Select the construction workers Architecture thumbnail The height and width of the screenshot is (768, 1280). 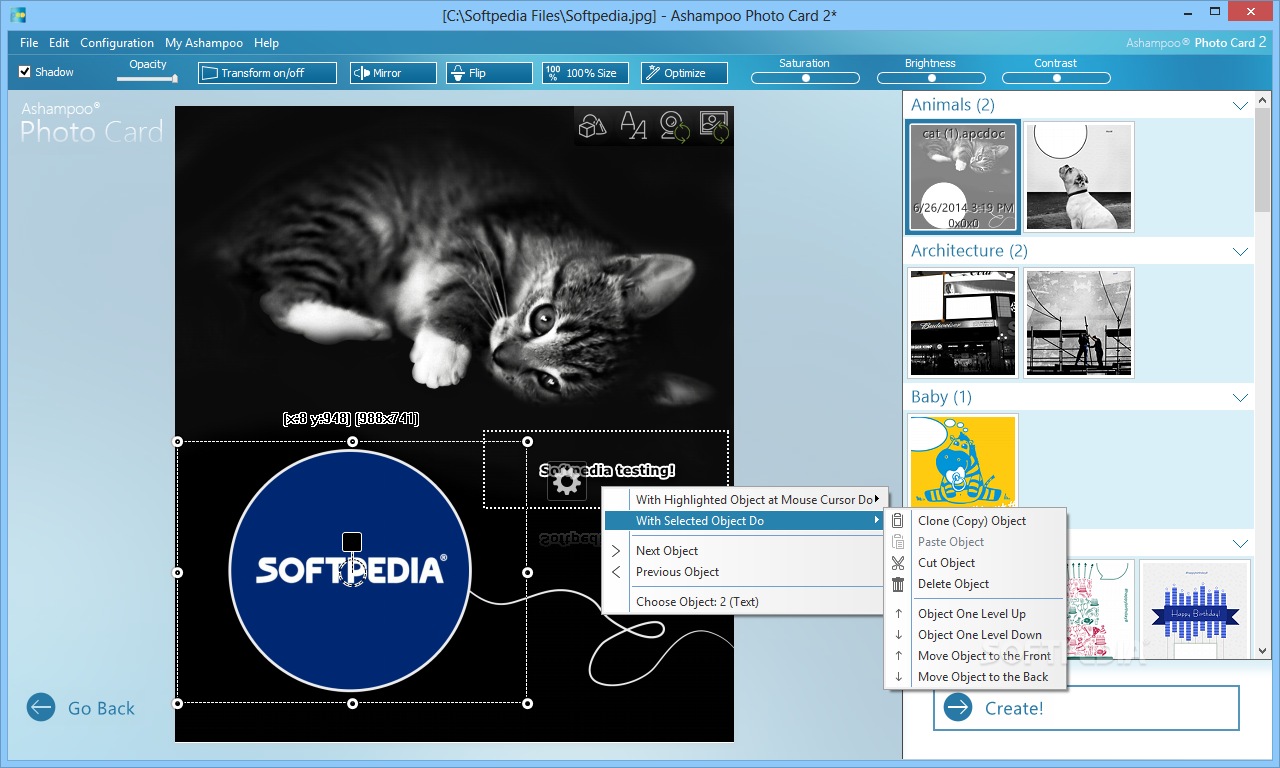(x=1079, y=322)
